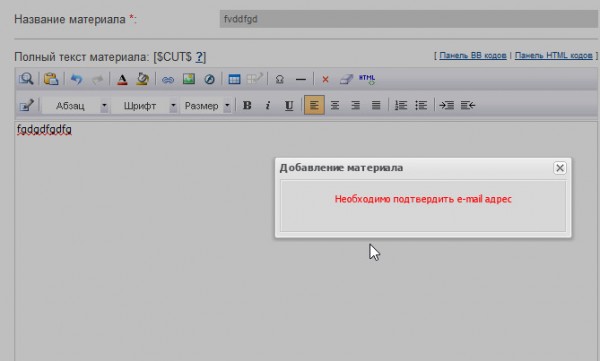Center align the text

[x=335, y=105]
